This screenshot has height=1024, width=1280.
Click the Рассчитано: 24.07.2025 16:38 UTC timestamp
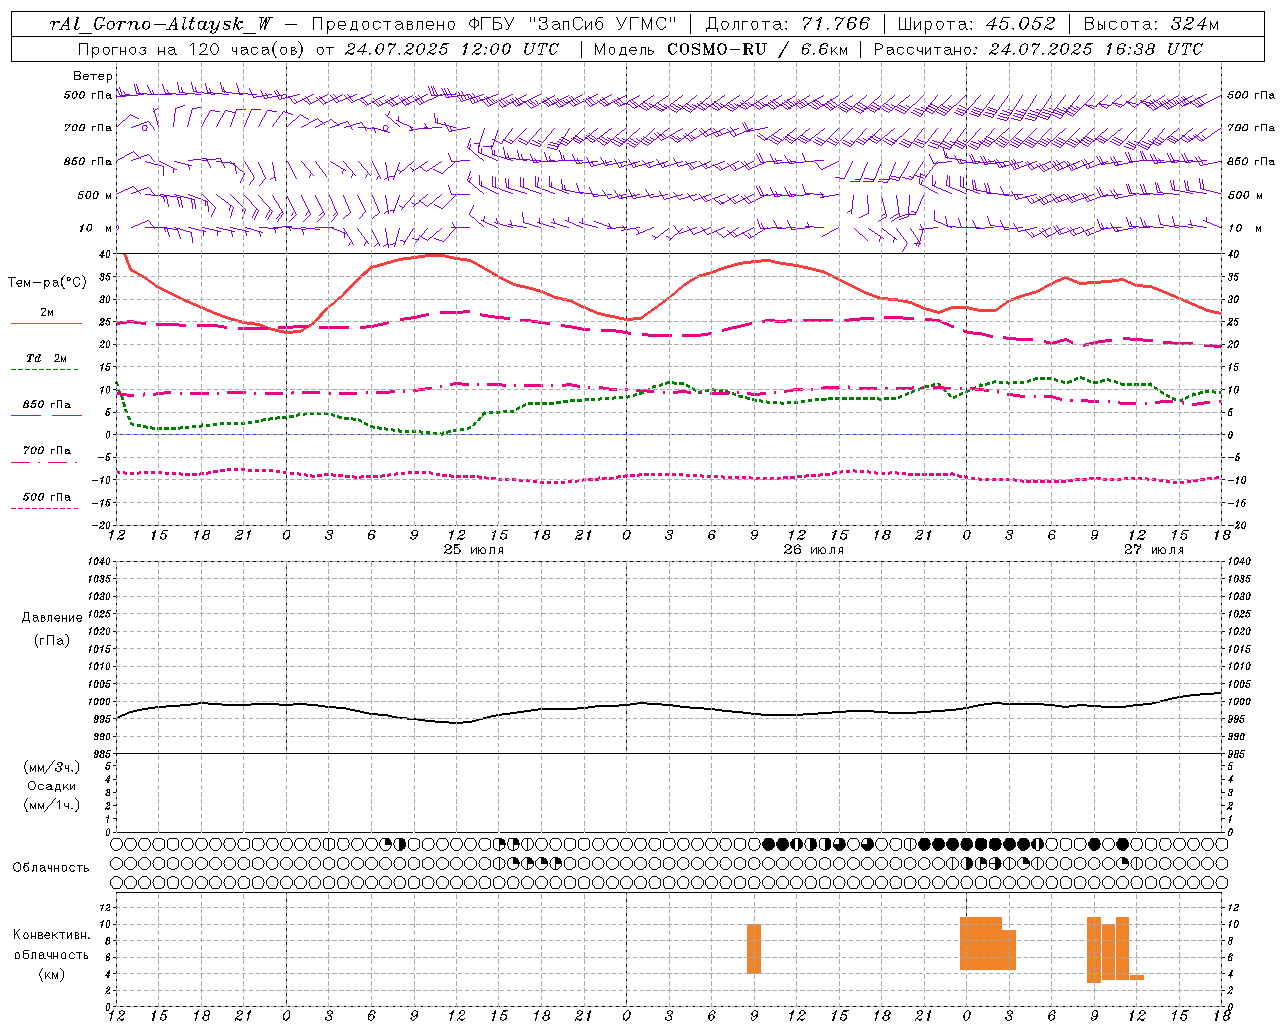pos(1038,49)
